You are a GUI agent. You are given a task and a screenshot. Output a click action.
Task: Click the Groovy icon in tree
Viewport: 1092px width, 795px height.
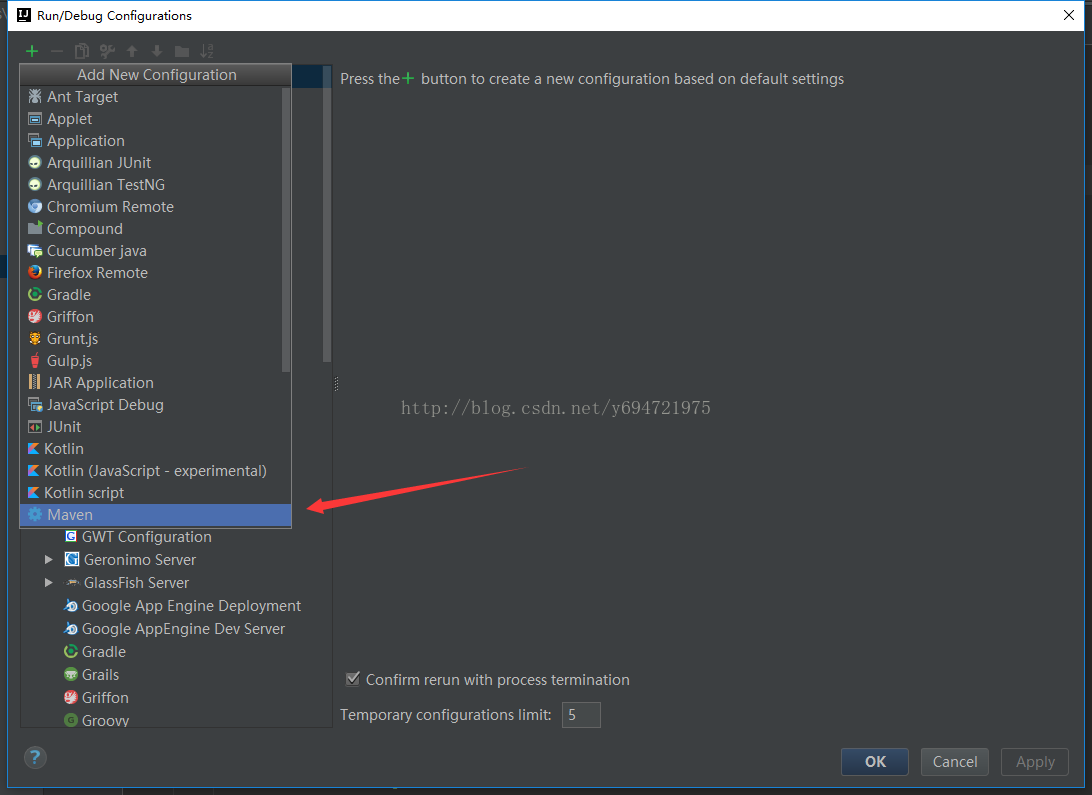[x=70, y=720]
